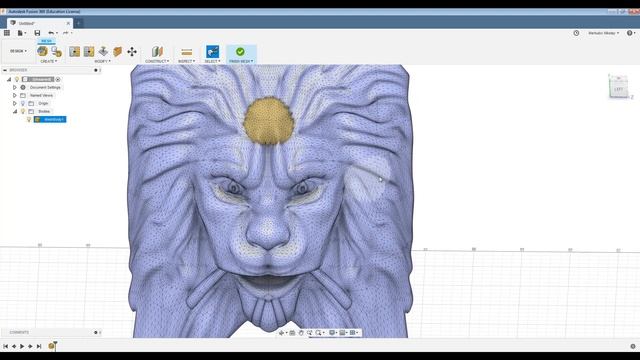This screenshot has height=360, width=640.
Task: Select the MESH ribbon tab
Action: [x=47, y=41]
